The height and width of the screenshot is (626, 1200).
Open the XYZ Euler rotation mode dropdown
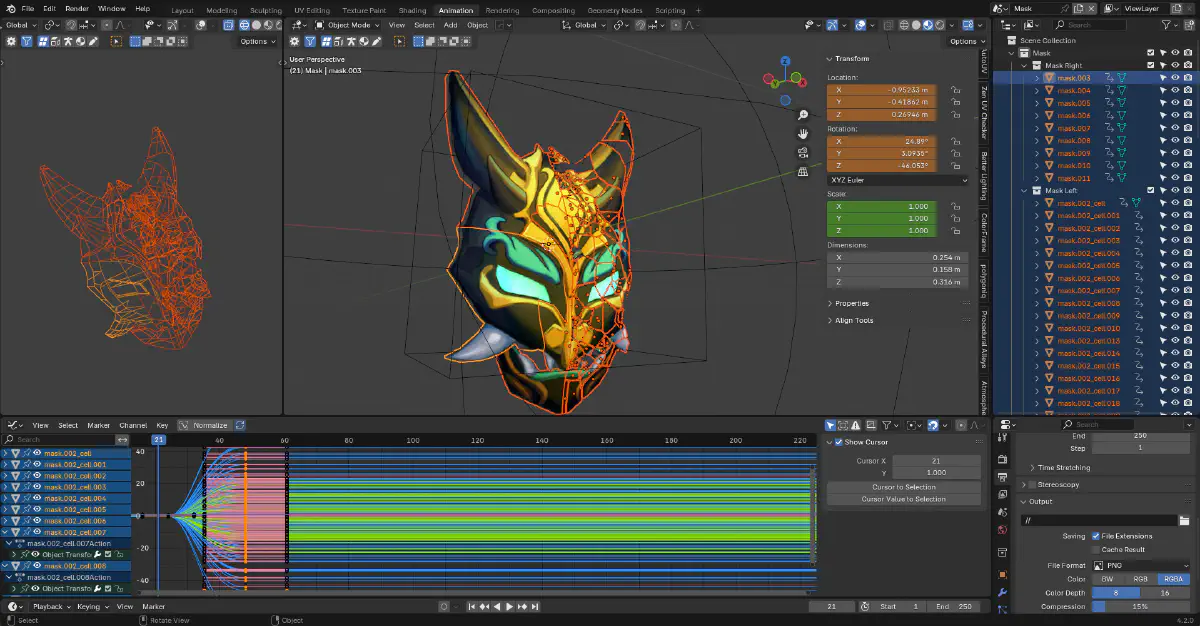[898, 180]
